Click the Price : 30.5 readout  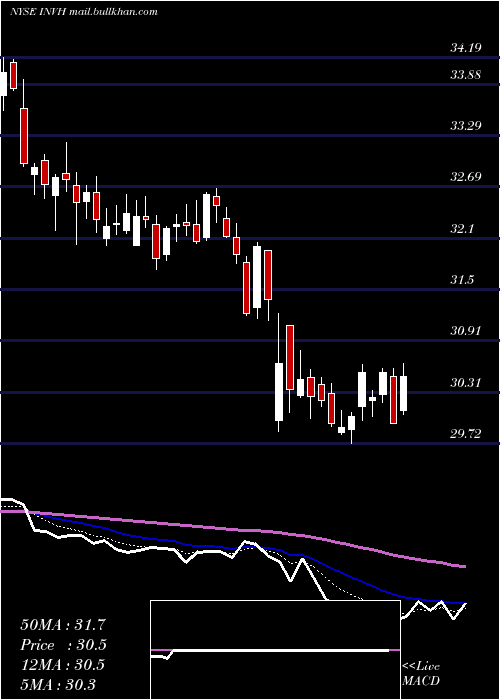point(64,645)
